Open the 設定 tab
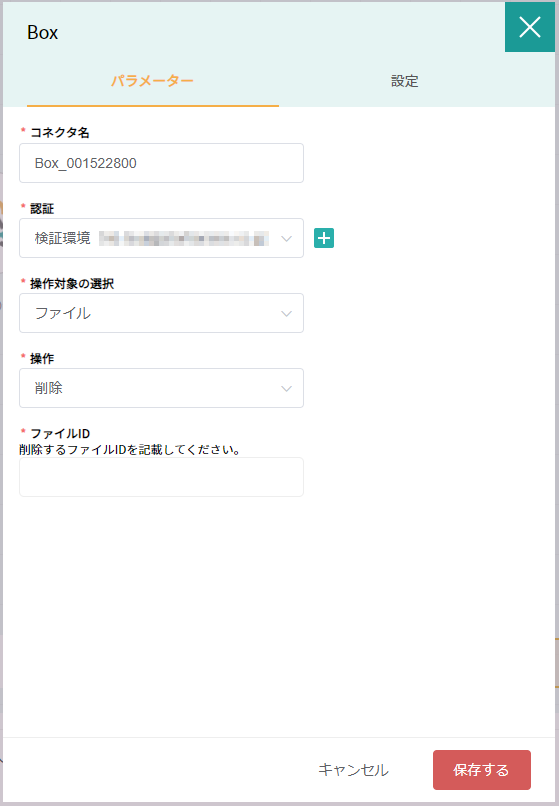The height and width of the screenshot is (806, 559). [405, 81]
